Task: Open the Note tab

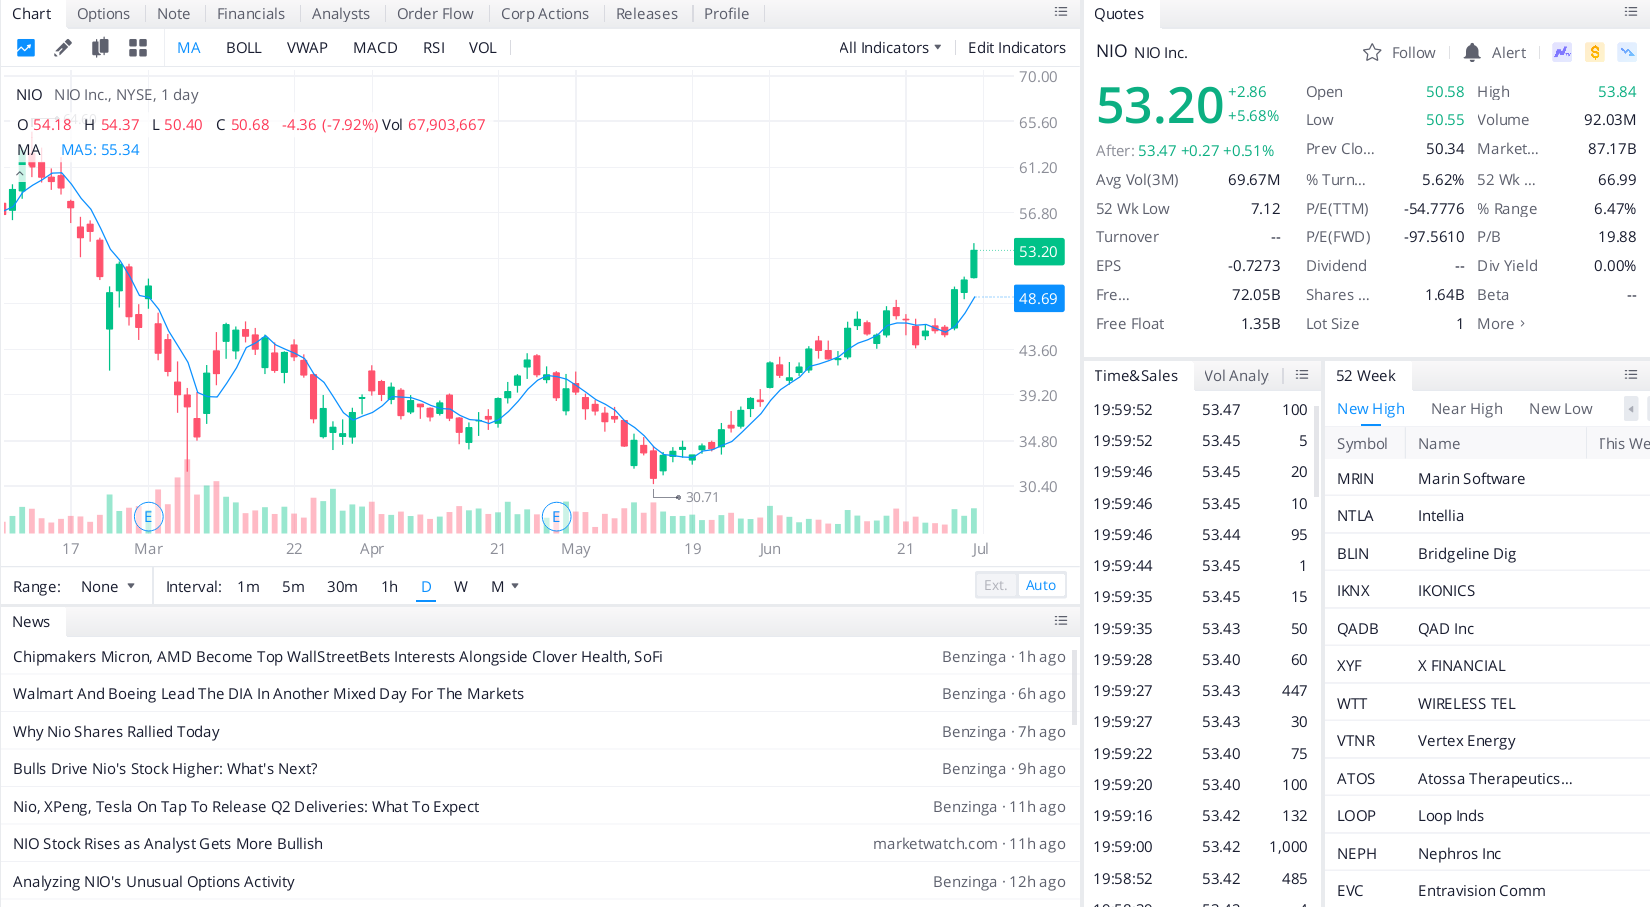Action: point(173,14)
